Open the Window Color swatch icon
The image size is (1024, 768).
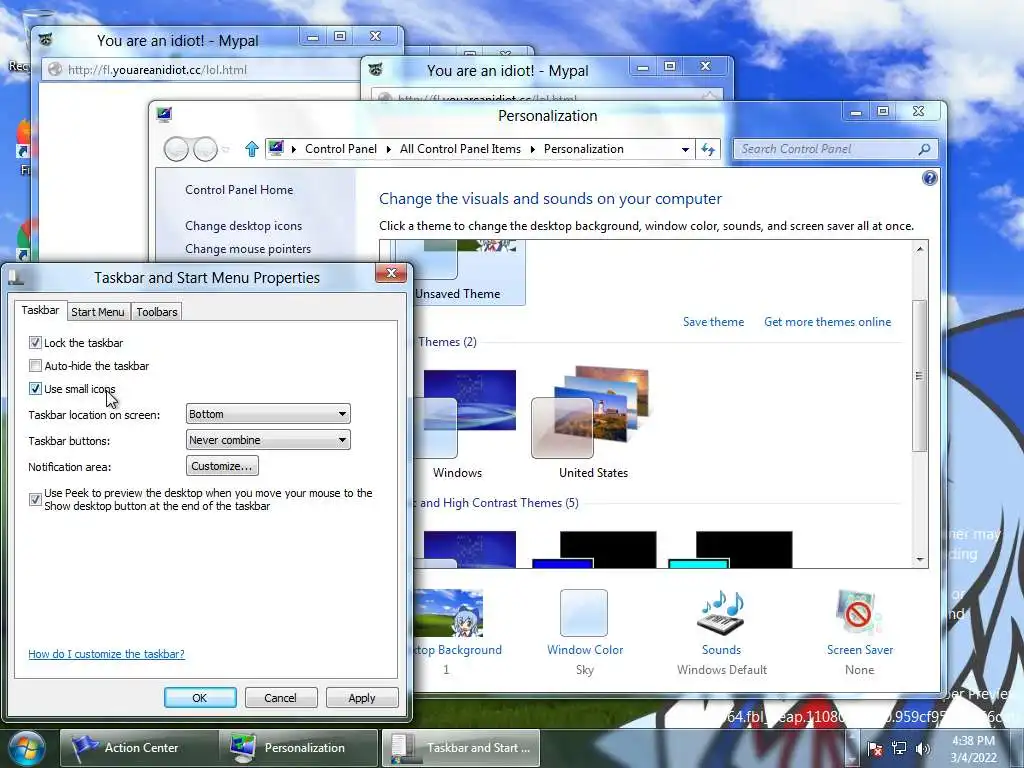(584, 613)
